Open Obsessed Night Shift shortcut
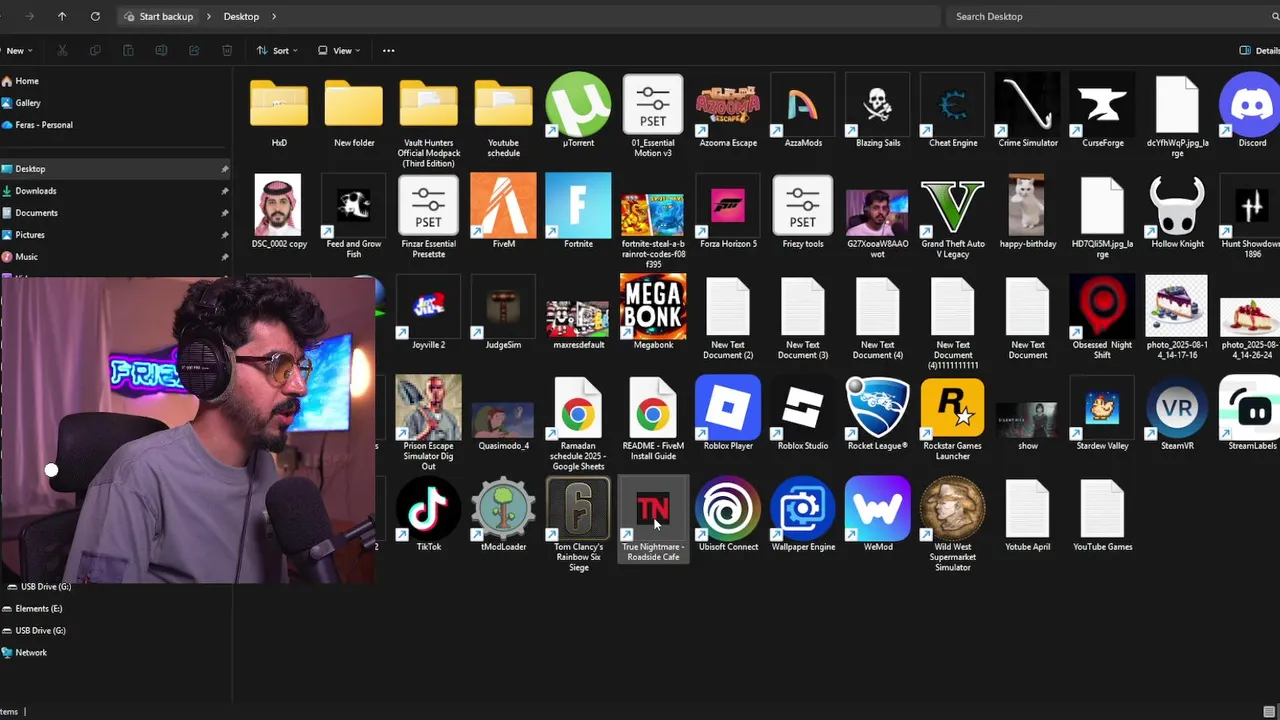The width and height of the screenshot is (1280, 720). click(1103, 318)
